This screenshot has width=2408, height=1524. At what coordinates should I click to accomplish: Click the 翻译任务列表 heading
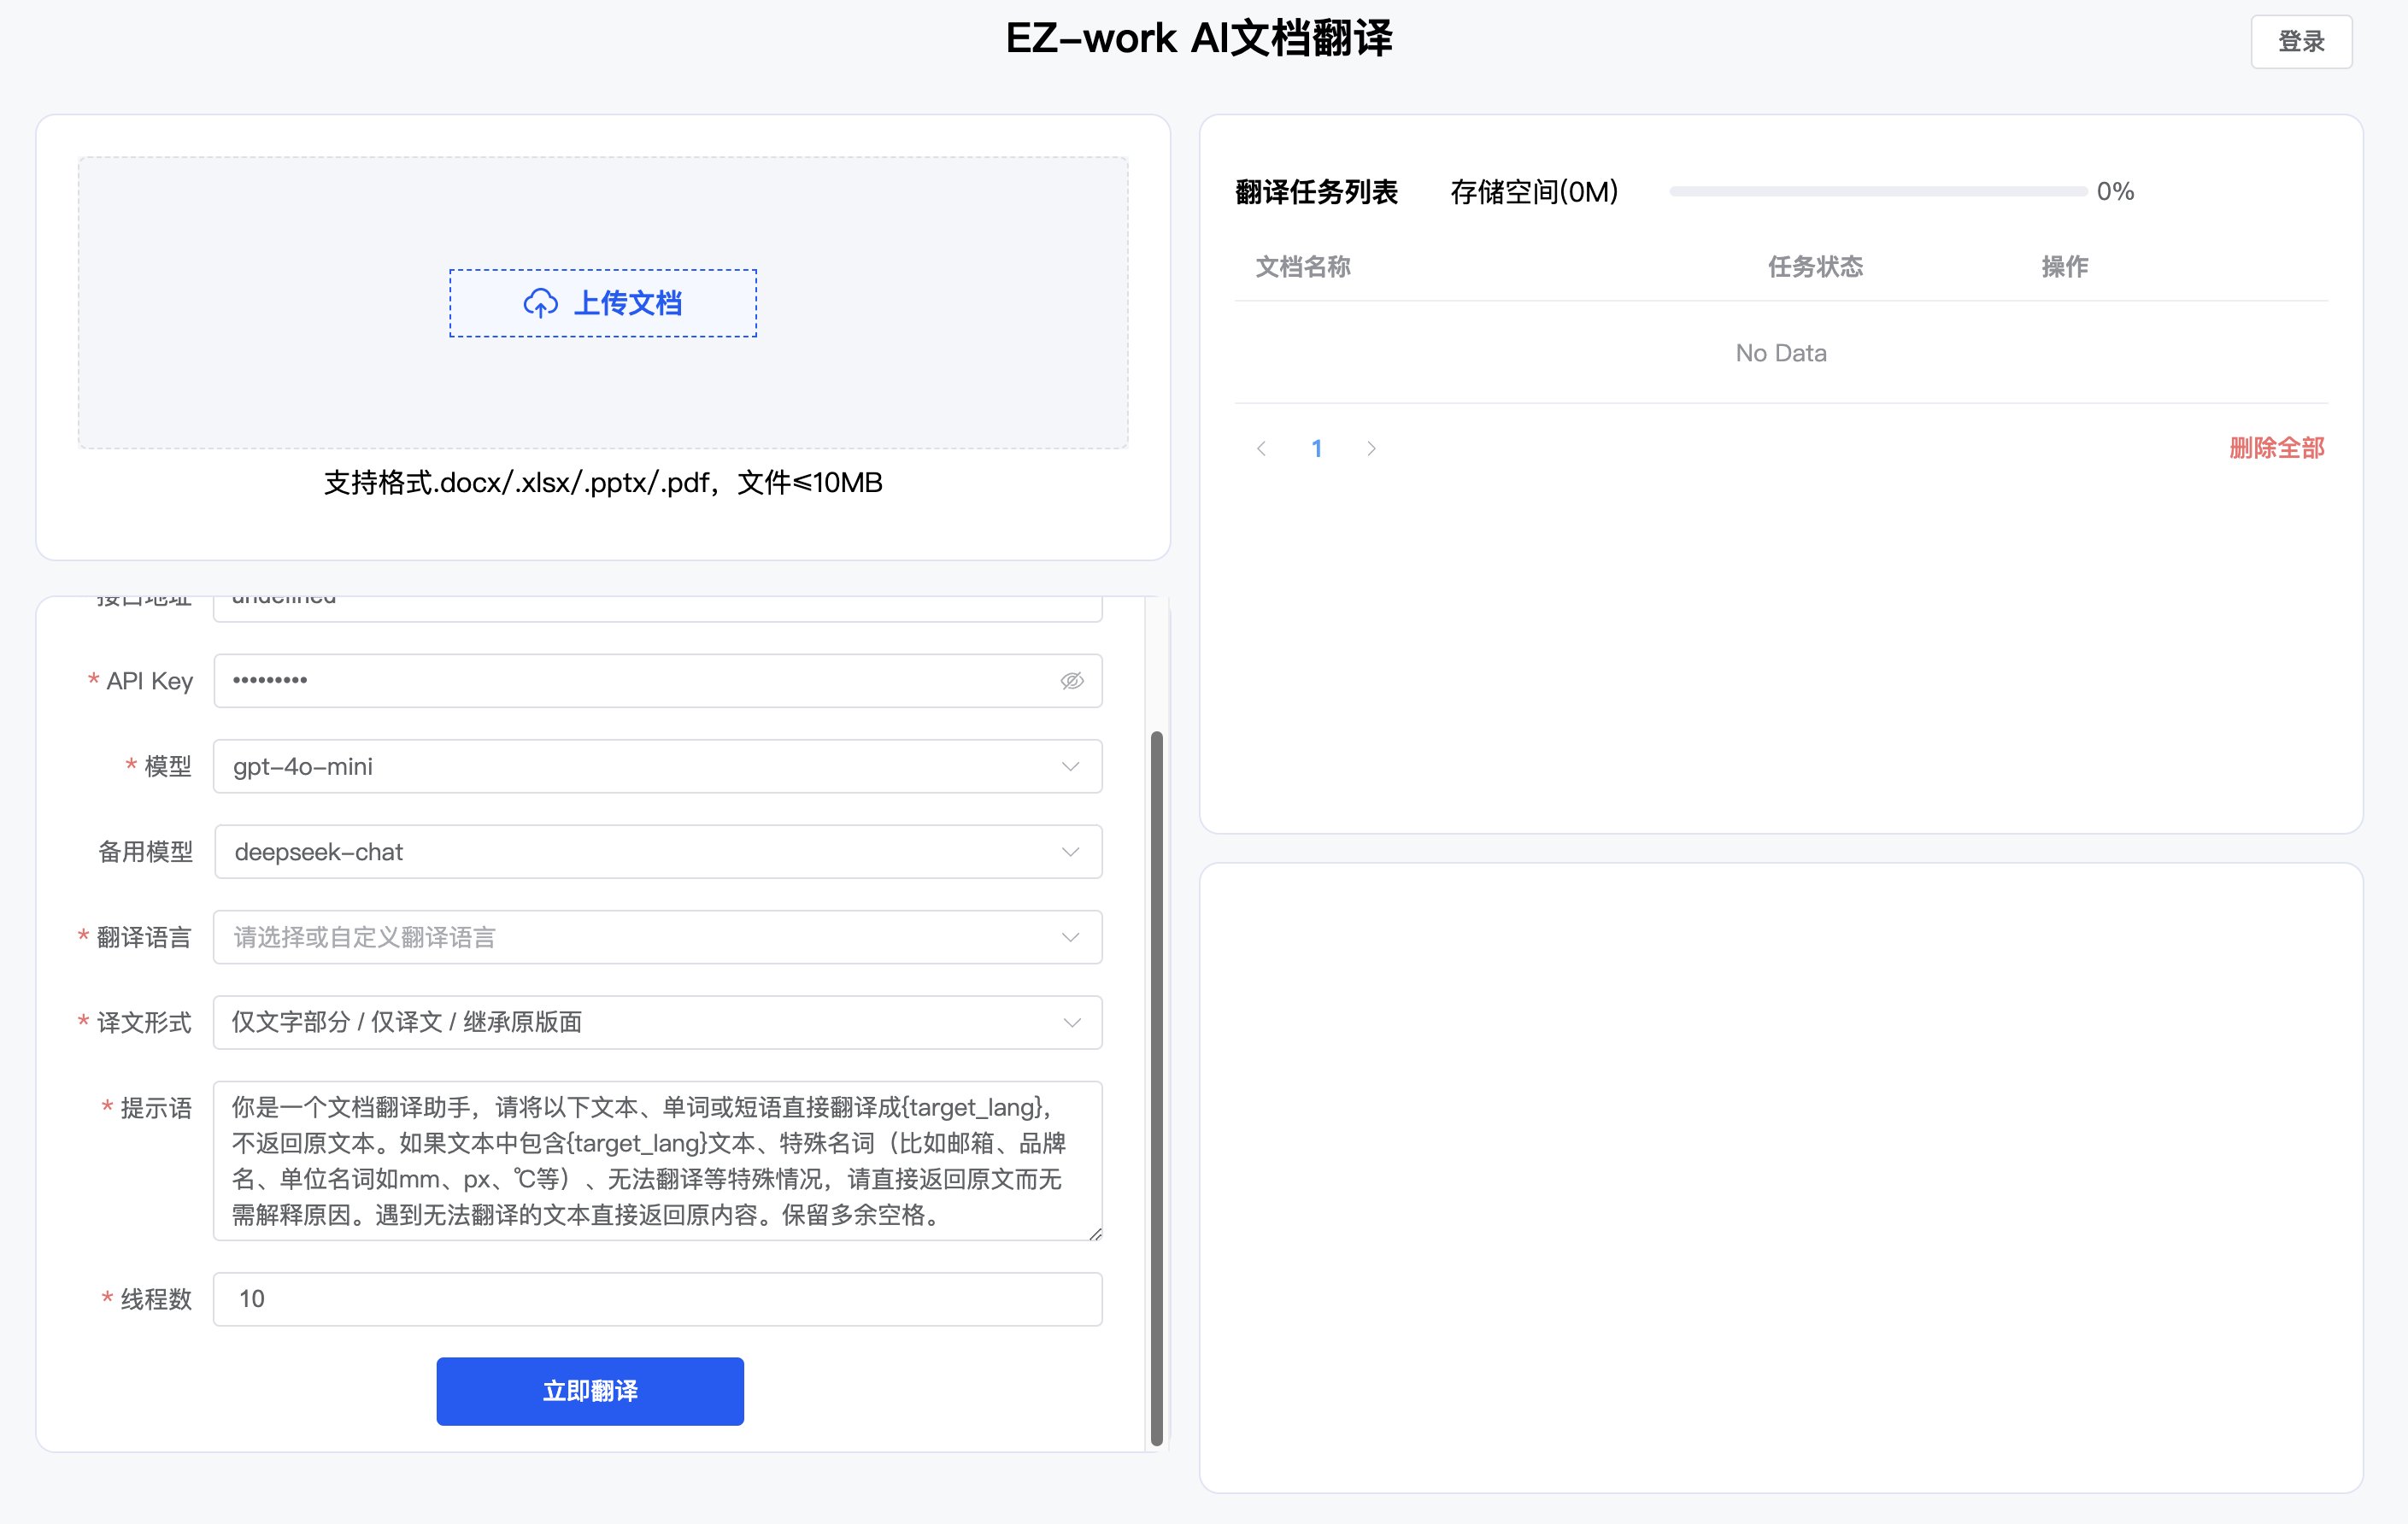coord(1317,191)
